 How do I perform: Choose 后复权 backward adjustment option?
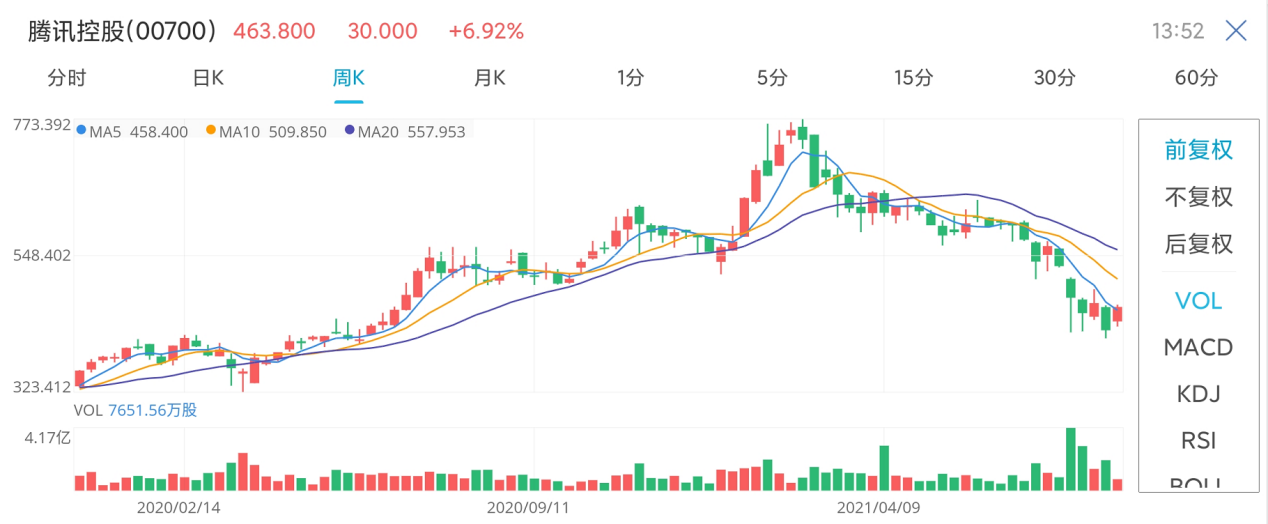(1198, 244)
